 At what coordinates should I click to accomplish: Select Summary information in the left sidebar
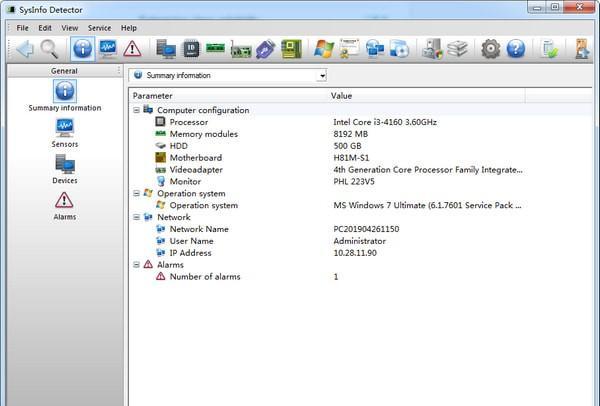click(x=65, y=96)
